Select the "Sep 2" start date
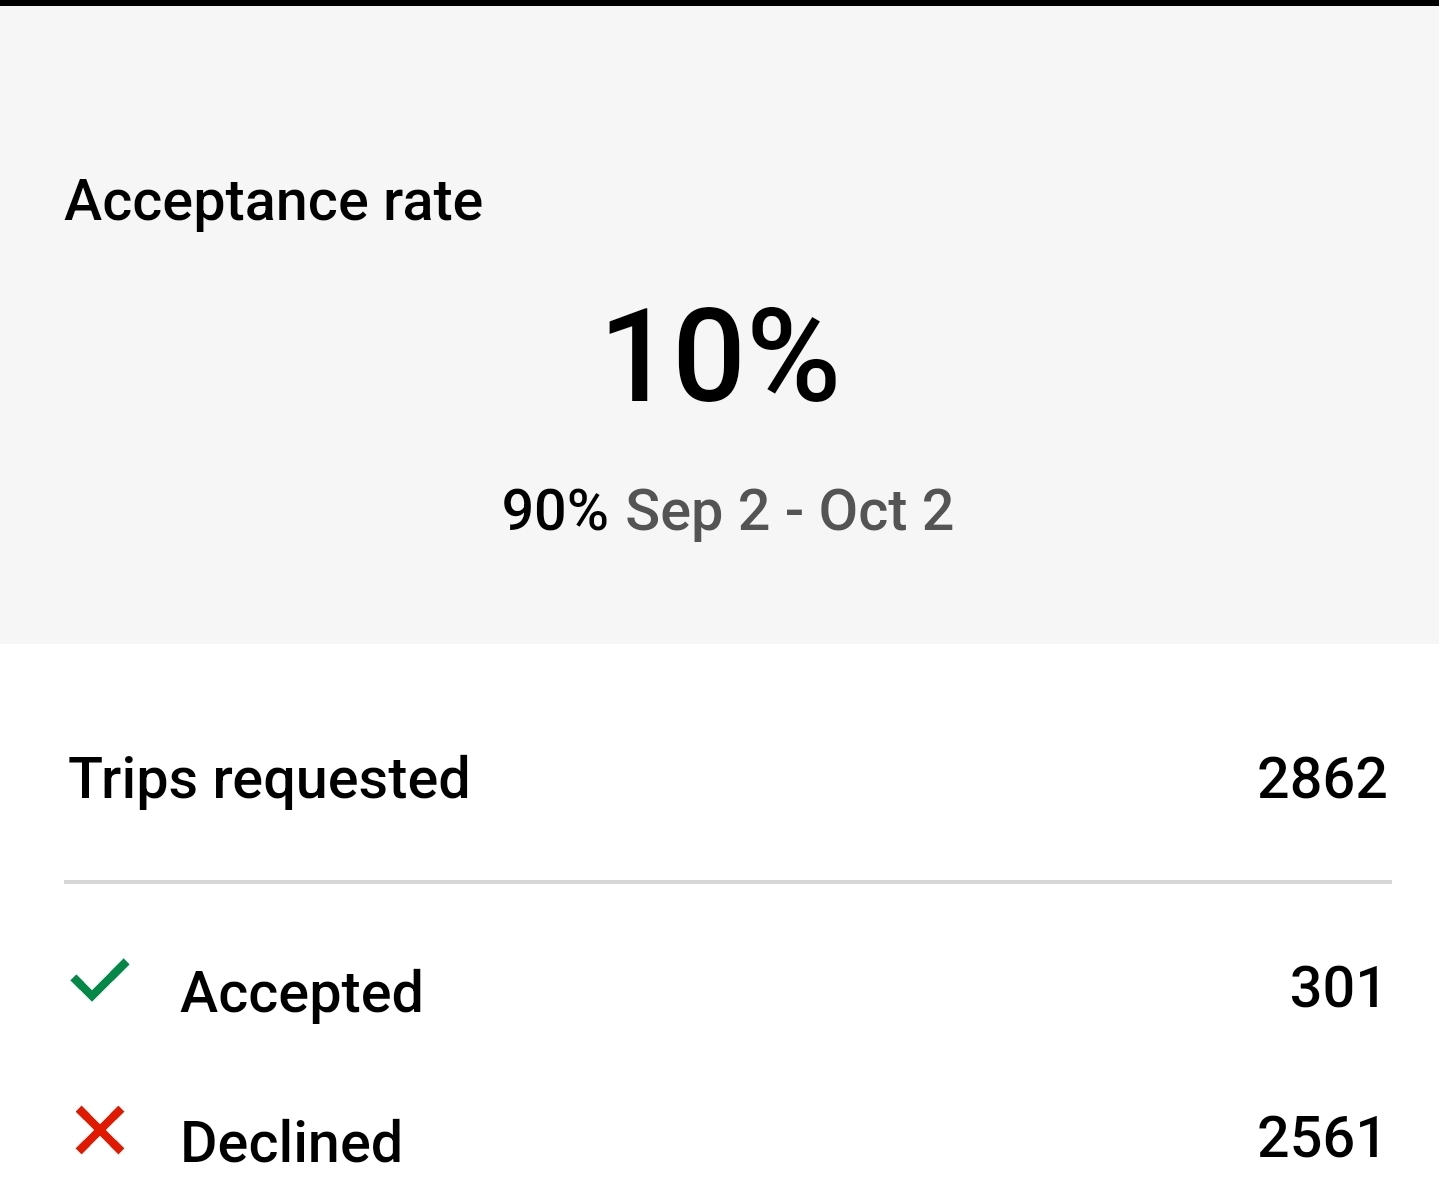This screenshot has height=1201, width=1439. [x=697, y=511]
